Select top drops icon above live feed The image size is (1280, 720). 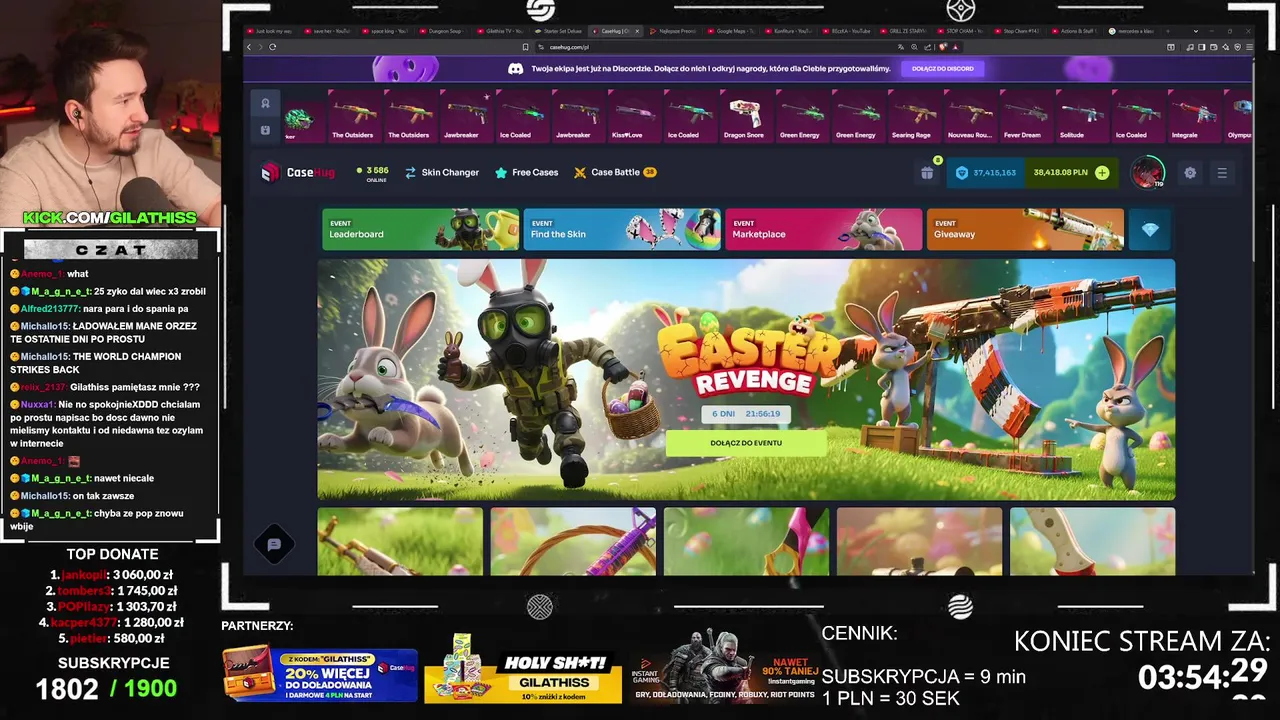[265, 103]
